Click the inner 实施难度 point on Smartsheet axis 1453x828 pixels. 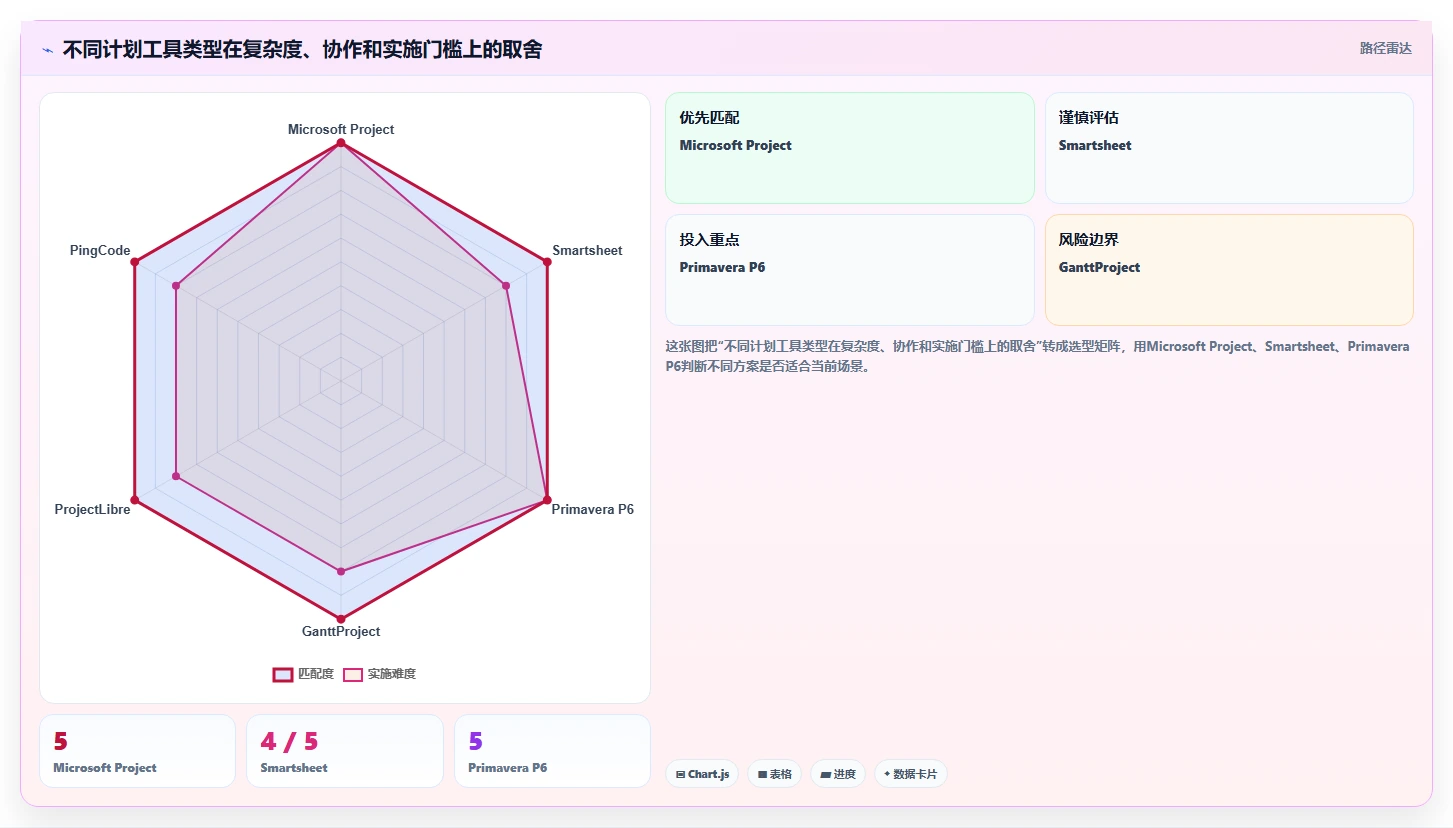point(506,286)
